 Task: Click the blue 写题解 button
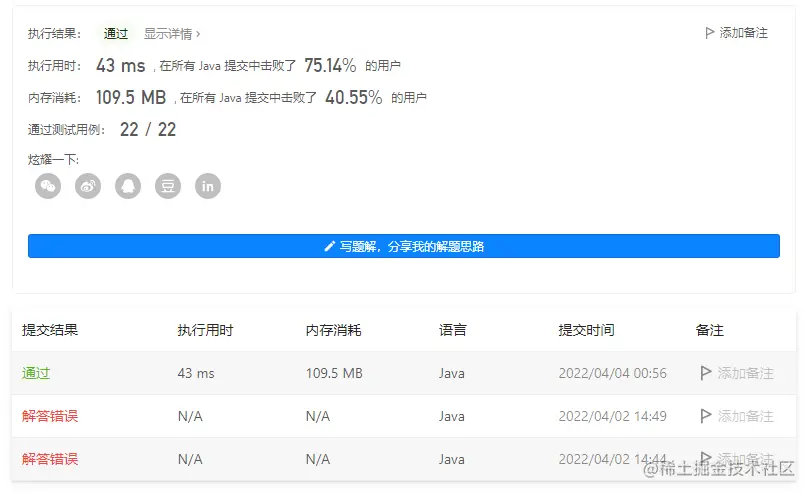pos(404,246)
